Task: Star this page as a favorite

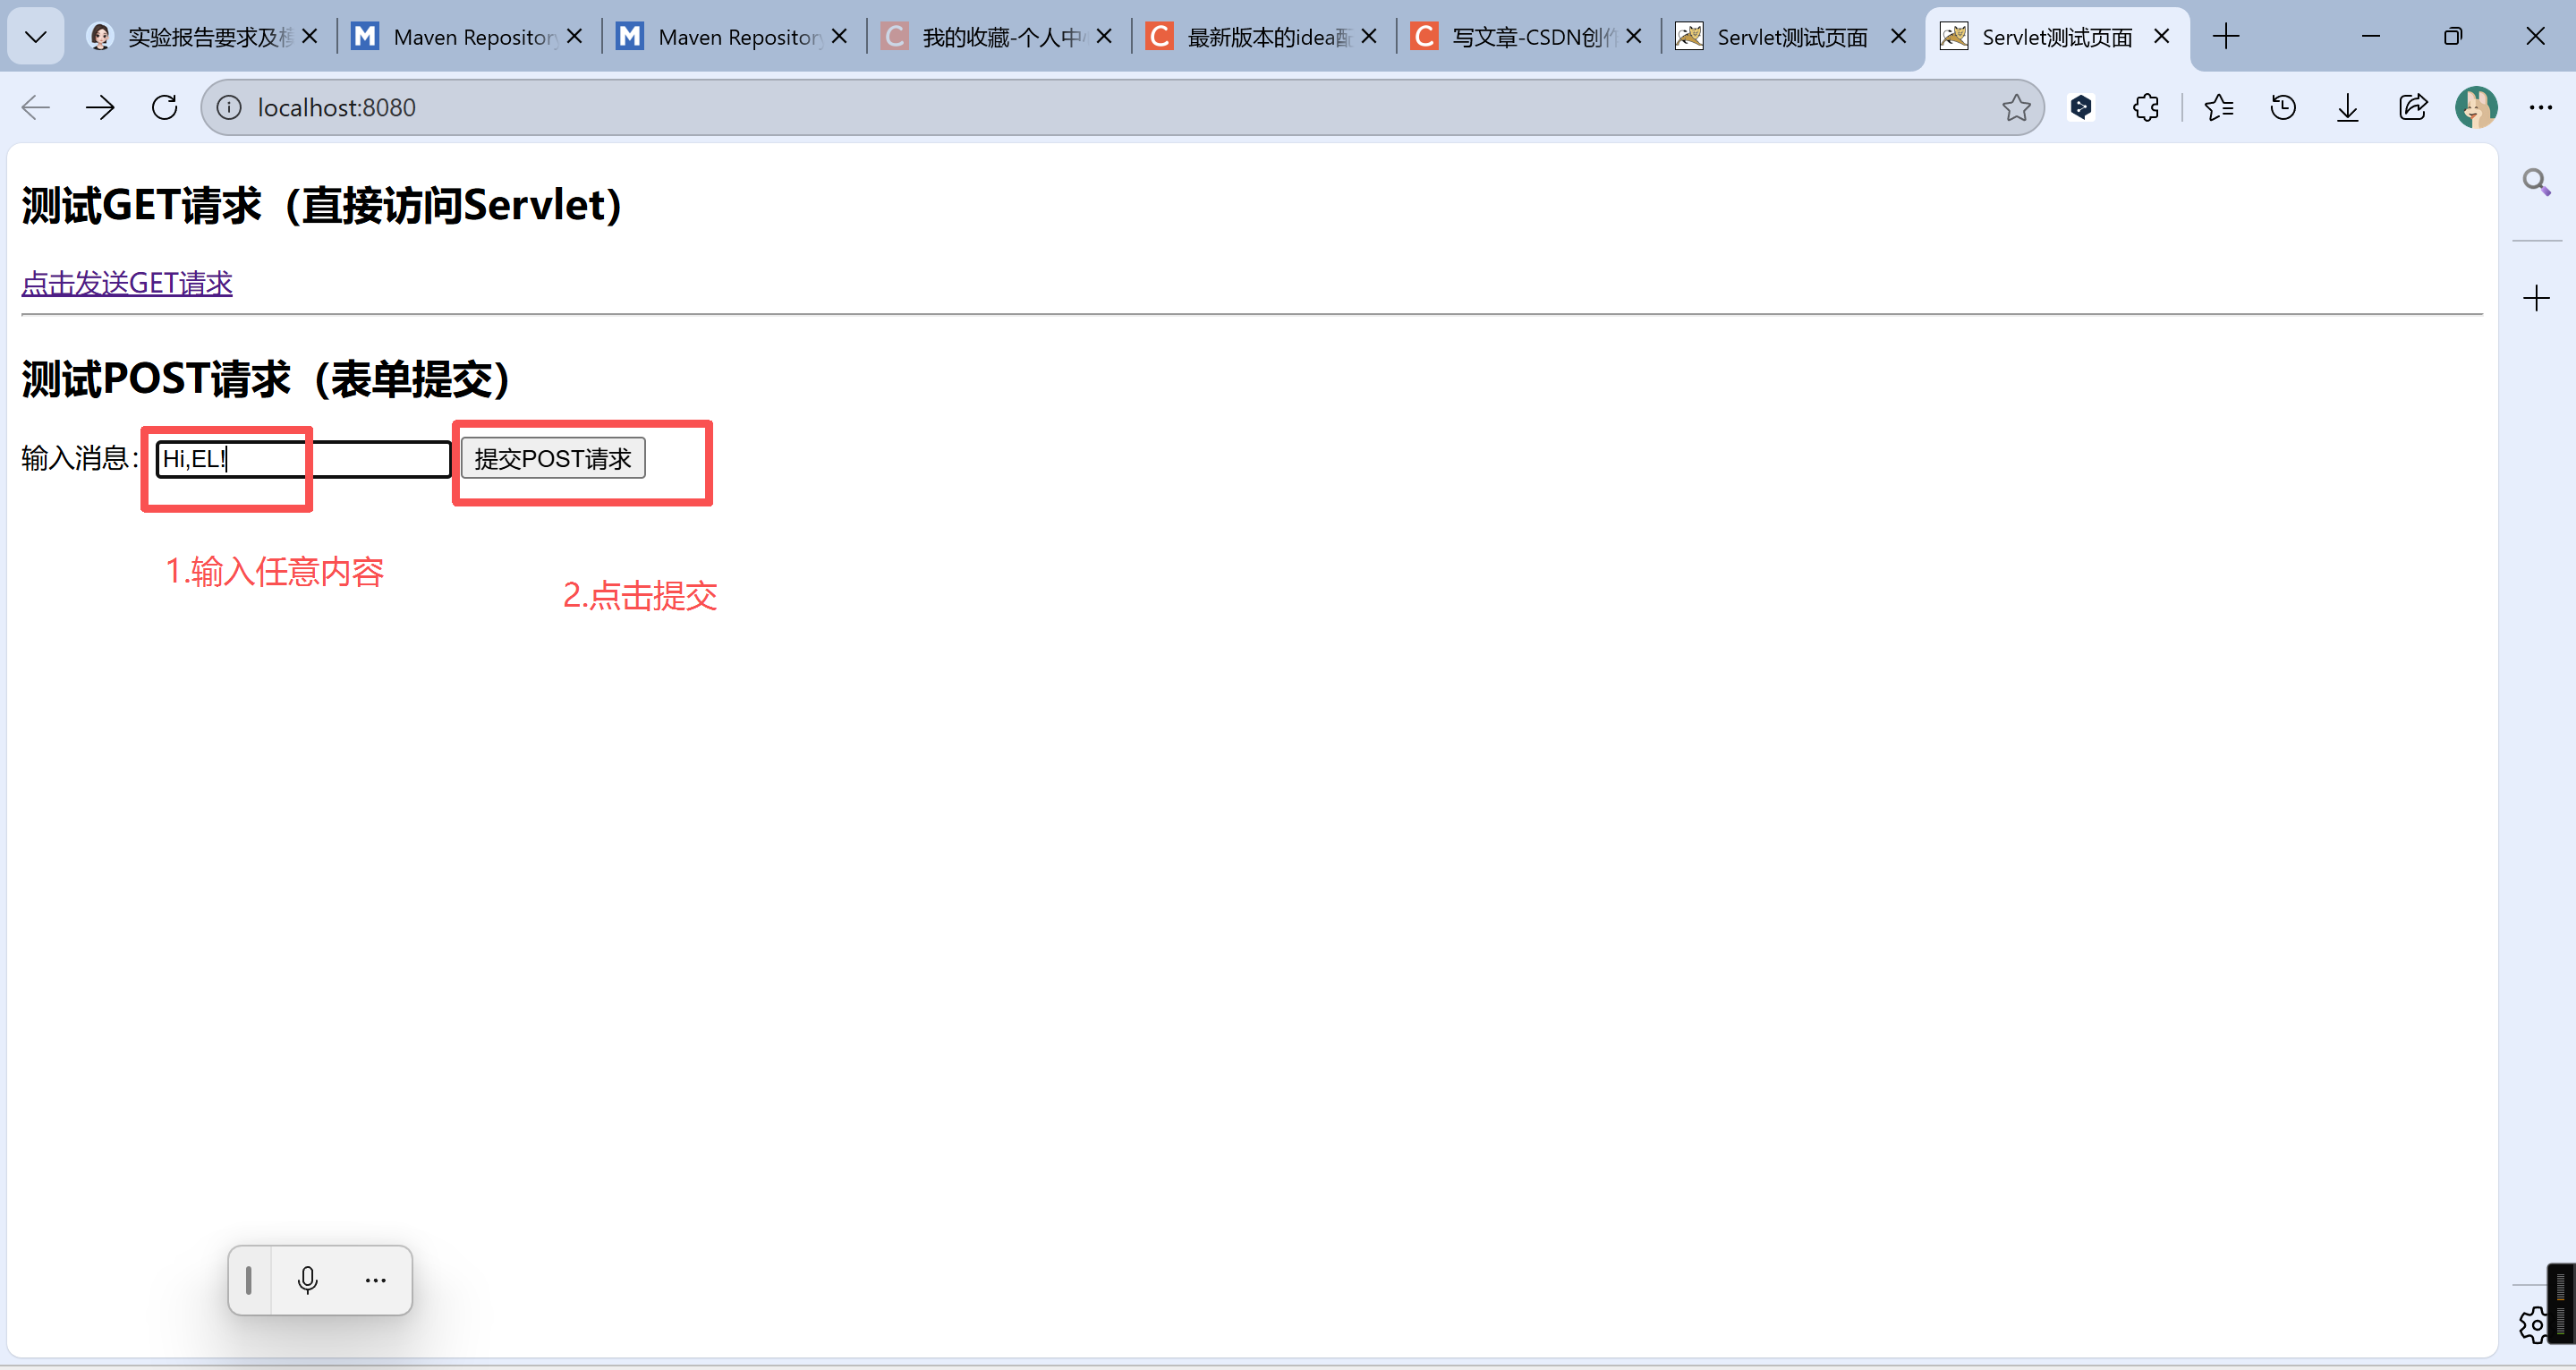Action: [2016, 107]
